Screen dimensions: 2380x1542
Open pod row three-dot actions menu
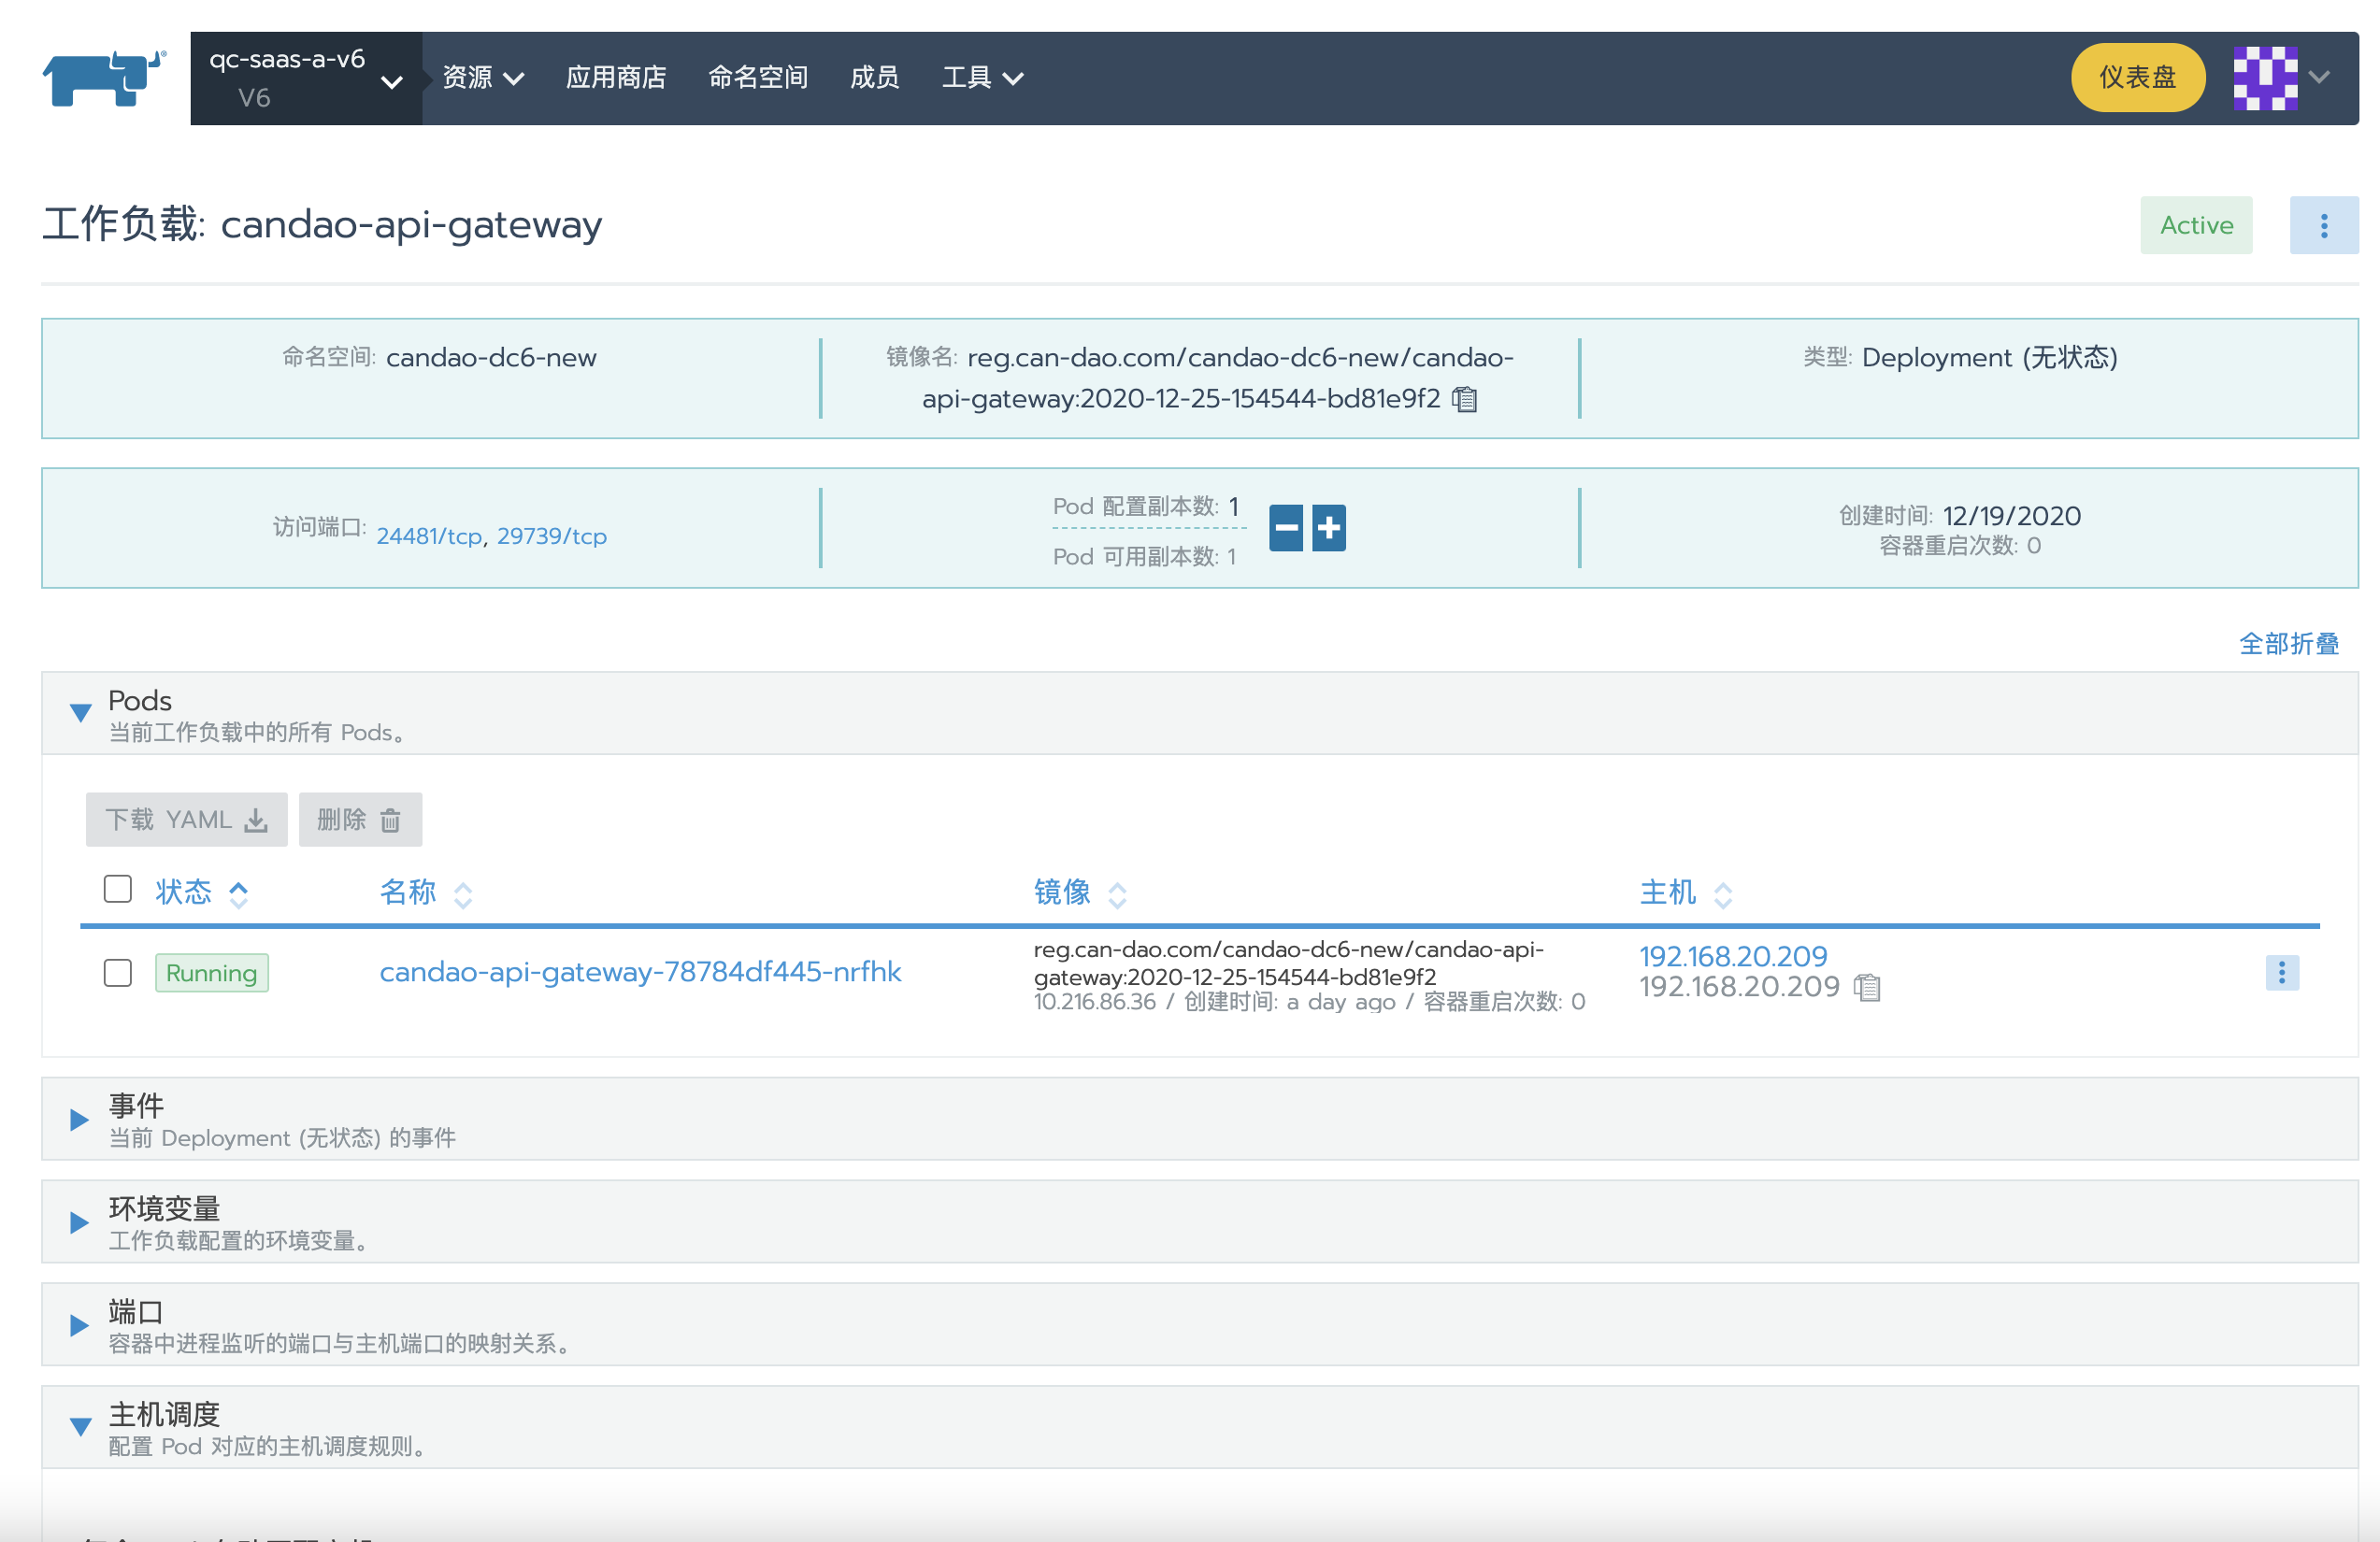(x=2281, y=973)
